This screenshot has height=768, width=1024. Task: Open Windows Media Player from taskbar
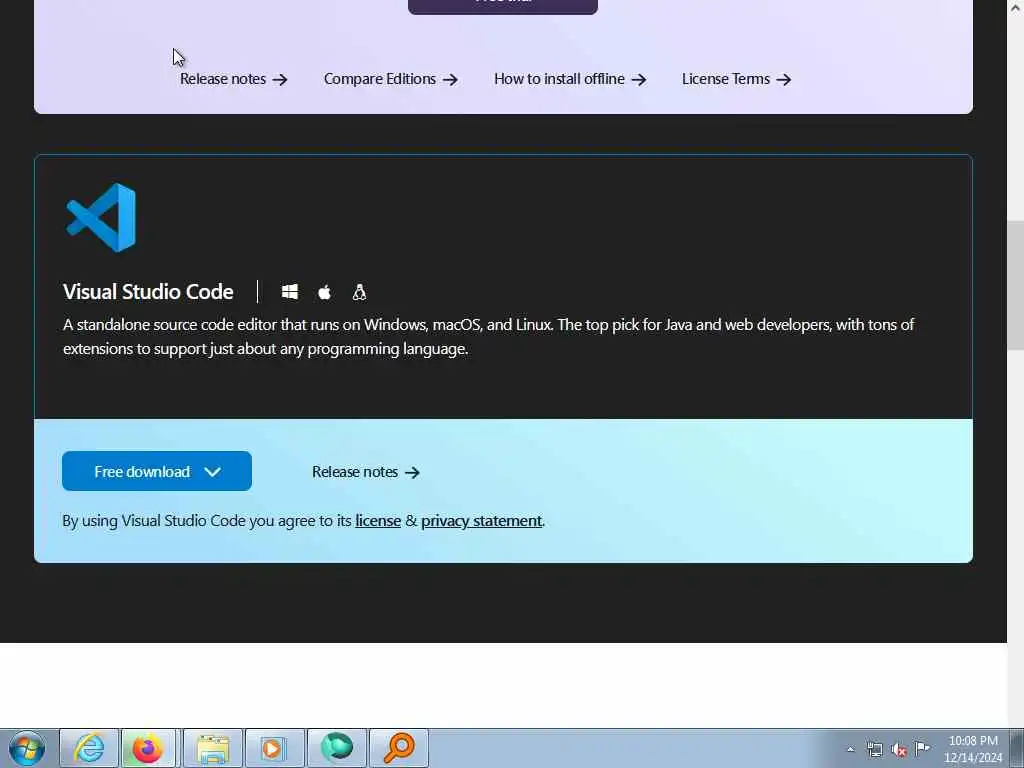[274, 748]
